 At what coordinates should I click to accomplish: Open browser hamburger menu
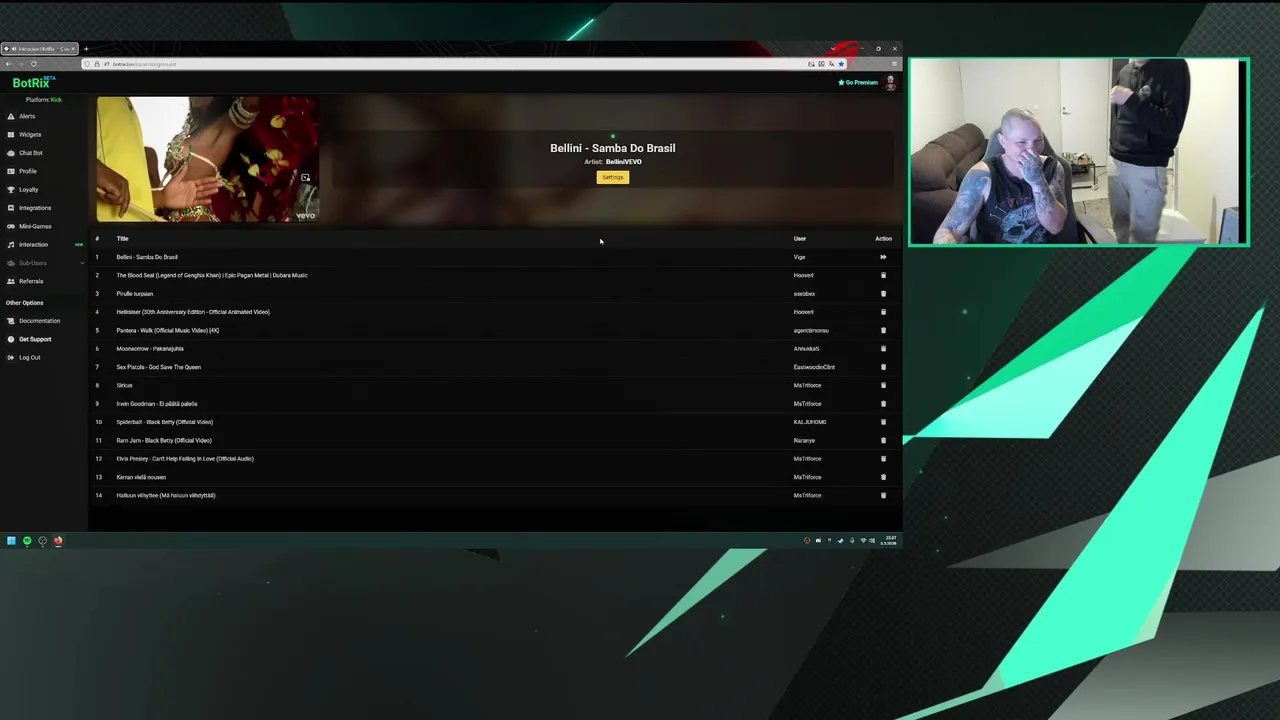894,64
